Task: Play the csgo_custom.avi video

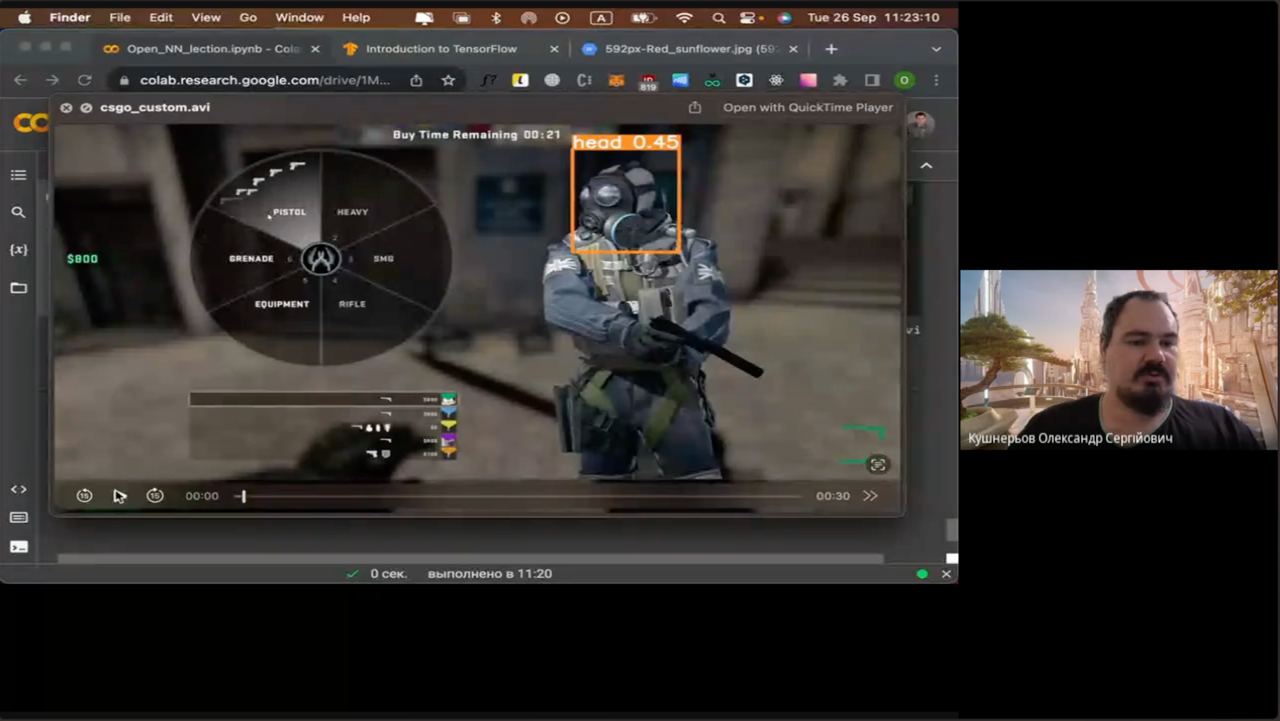Action: tap(119, 495)
